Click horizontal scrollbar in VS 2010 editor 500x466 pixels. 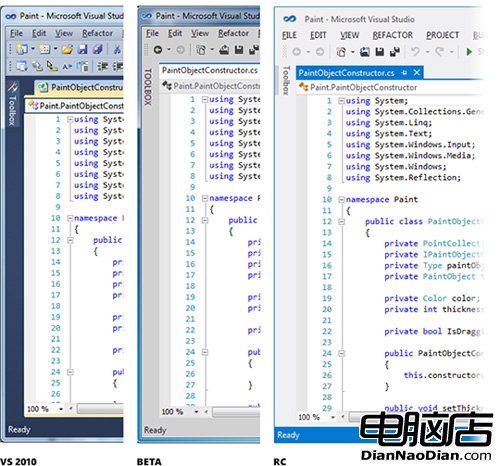(x=100, y=409)
